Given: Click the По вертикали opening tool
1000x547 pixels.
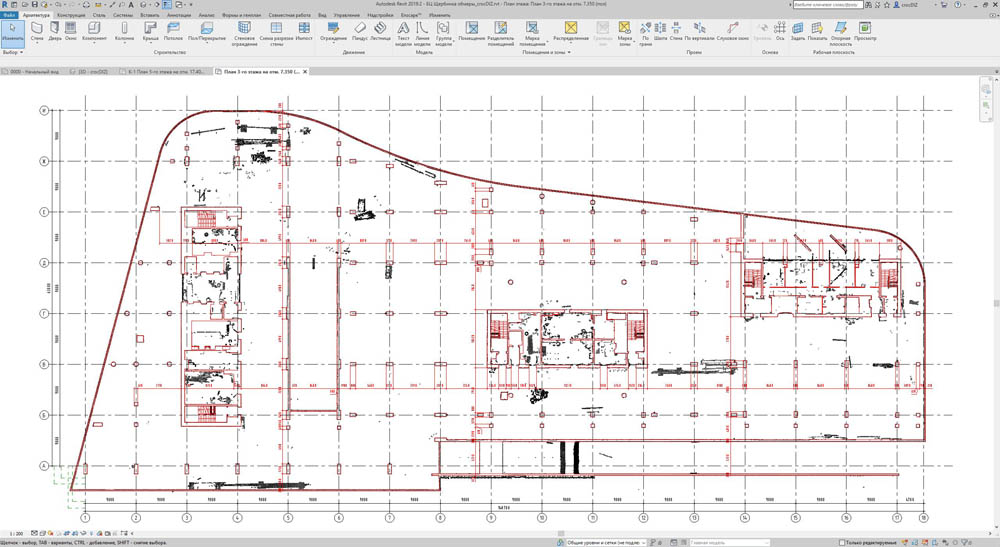Looking at the screenshot, I should [700, 32].
